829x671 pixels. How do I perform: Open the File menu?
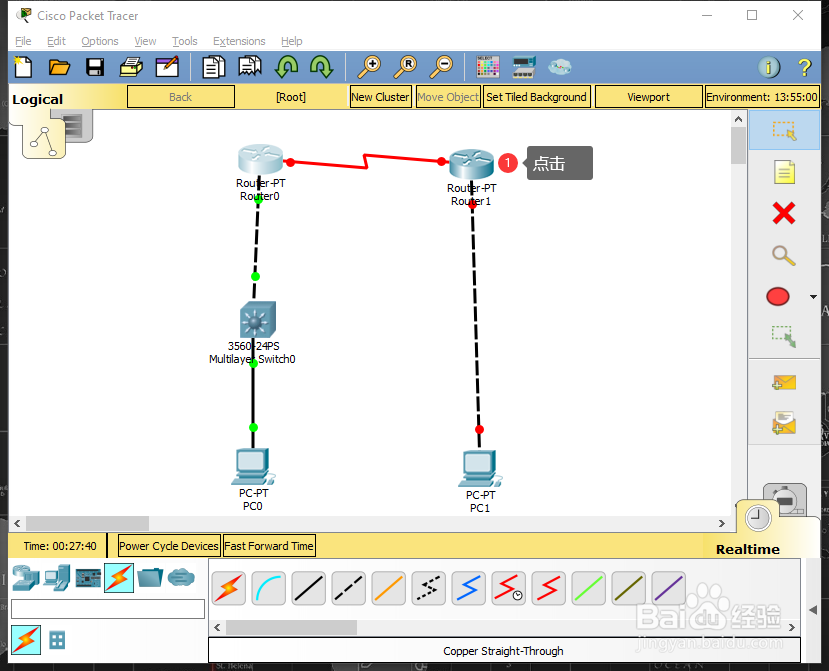click(x=23, y=41)
